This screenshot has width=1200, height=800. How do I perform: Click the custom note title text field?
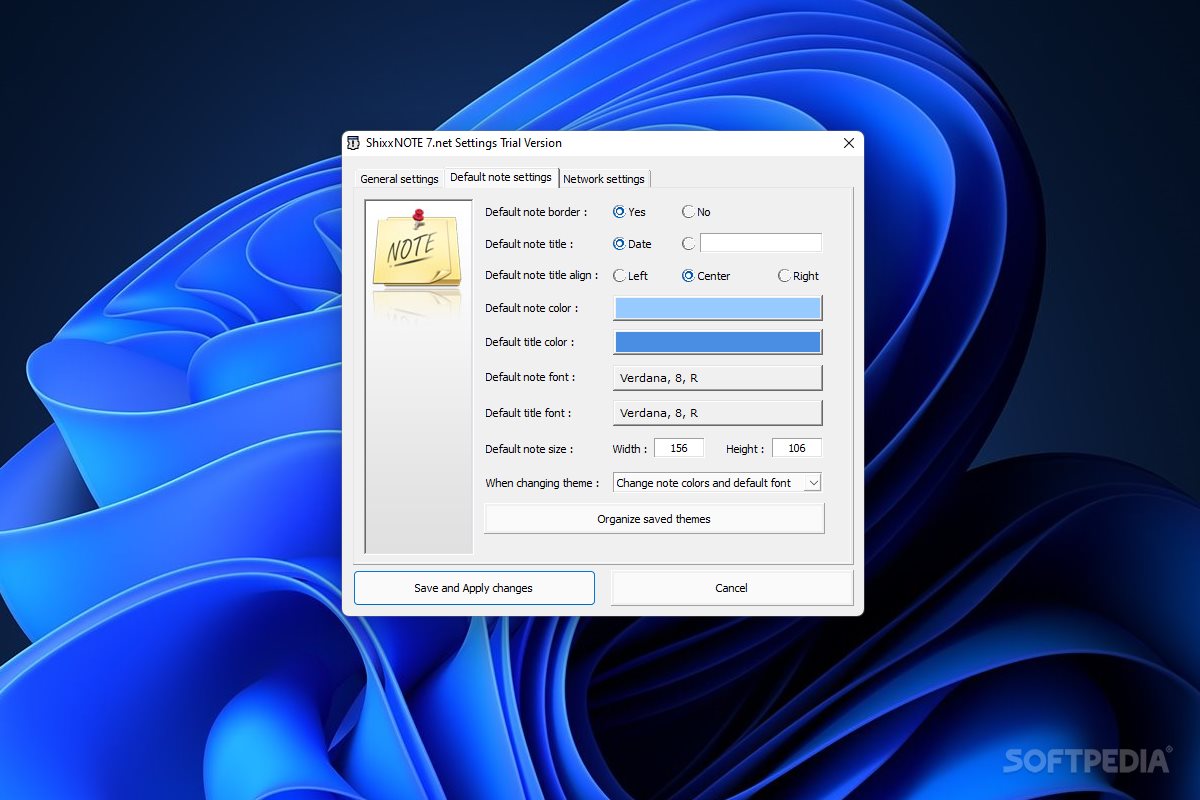761,243
